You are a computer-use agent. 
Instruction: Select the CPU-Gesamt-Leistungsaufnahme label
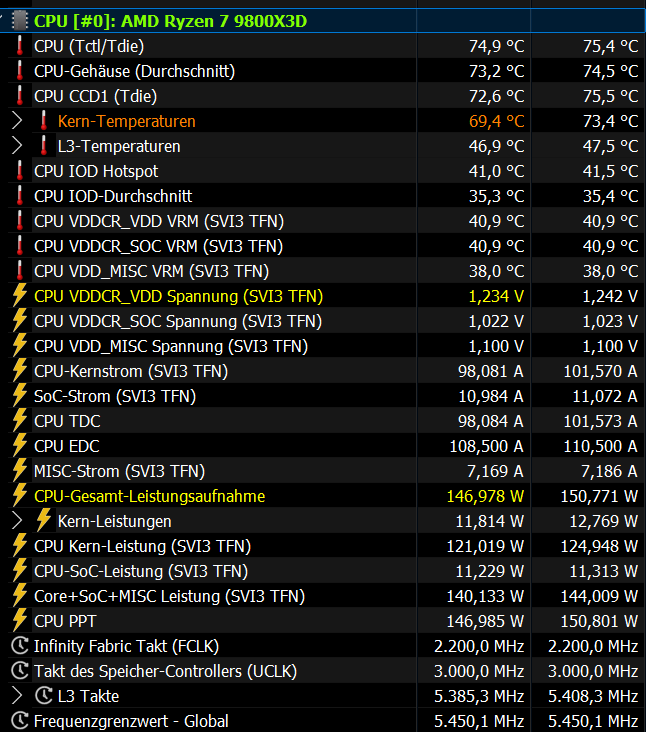(x=149, y=496)
